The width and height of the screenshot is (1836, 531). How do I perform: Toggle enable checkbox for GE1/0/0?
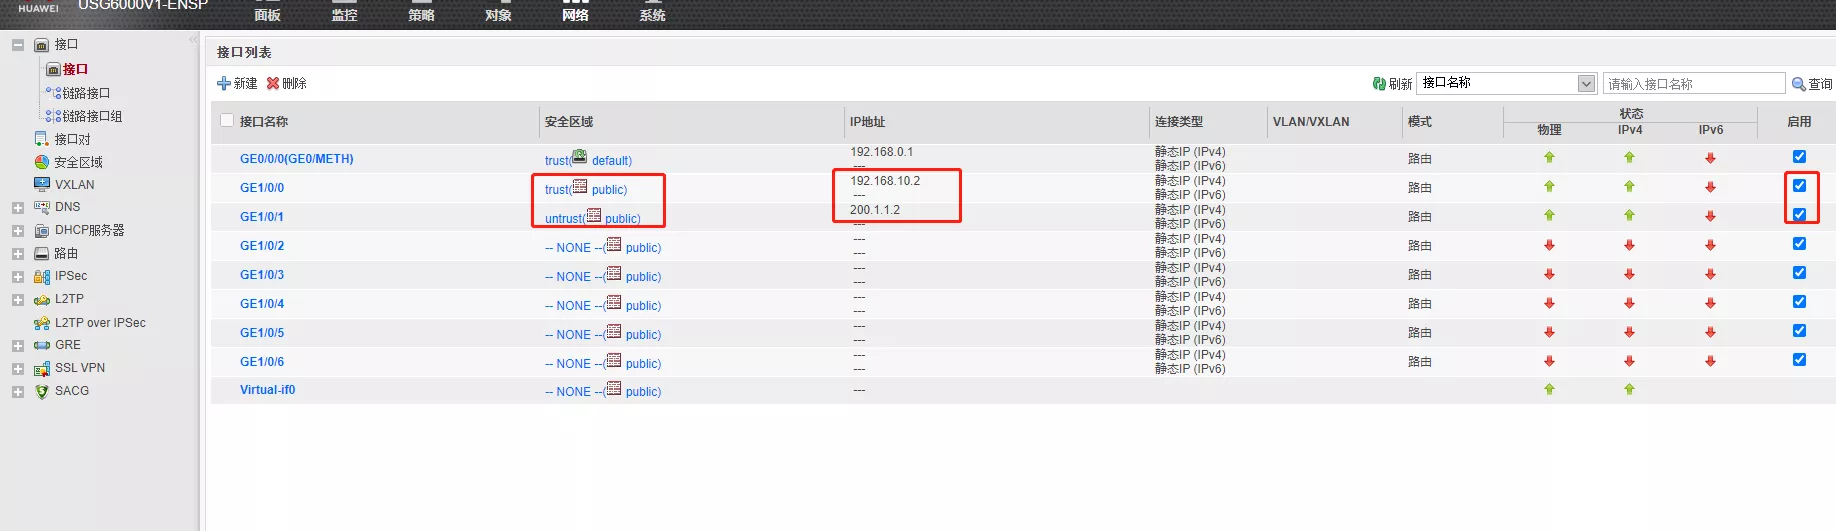(x=1799, y=186)
